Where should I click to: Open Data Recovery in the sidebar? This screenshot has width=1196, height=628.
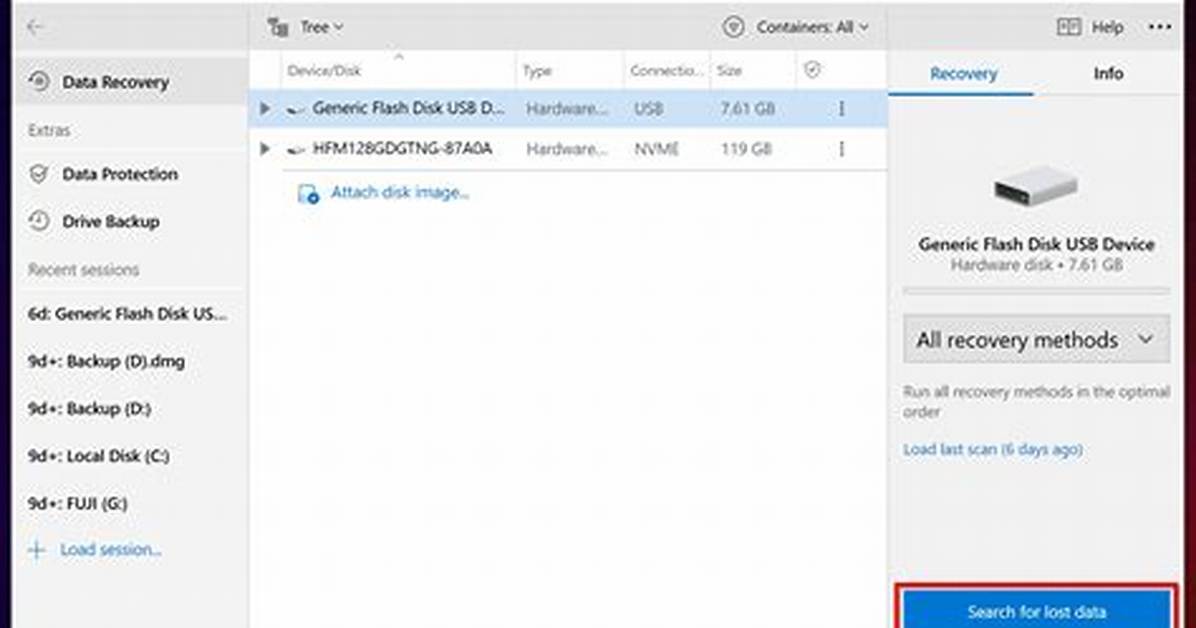click(x=130, y=82)
